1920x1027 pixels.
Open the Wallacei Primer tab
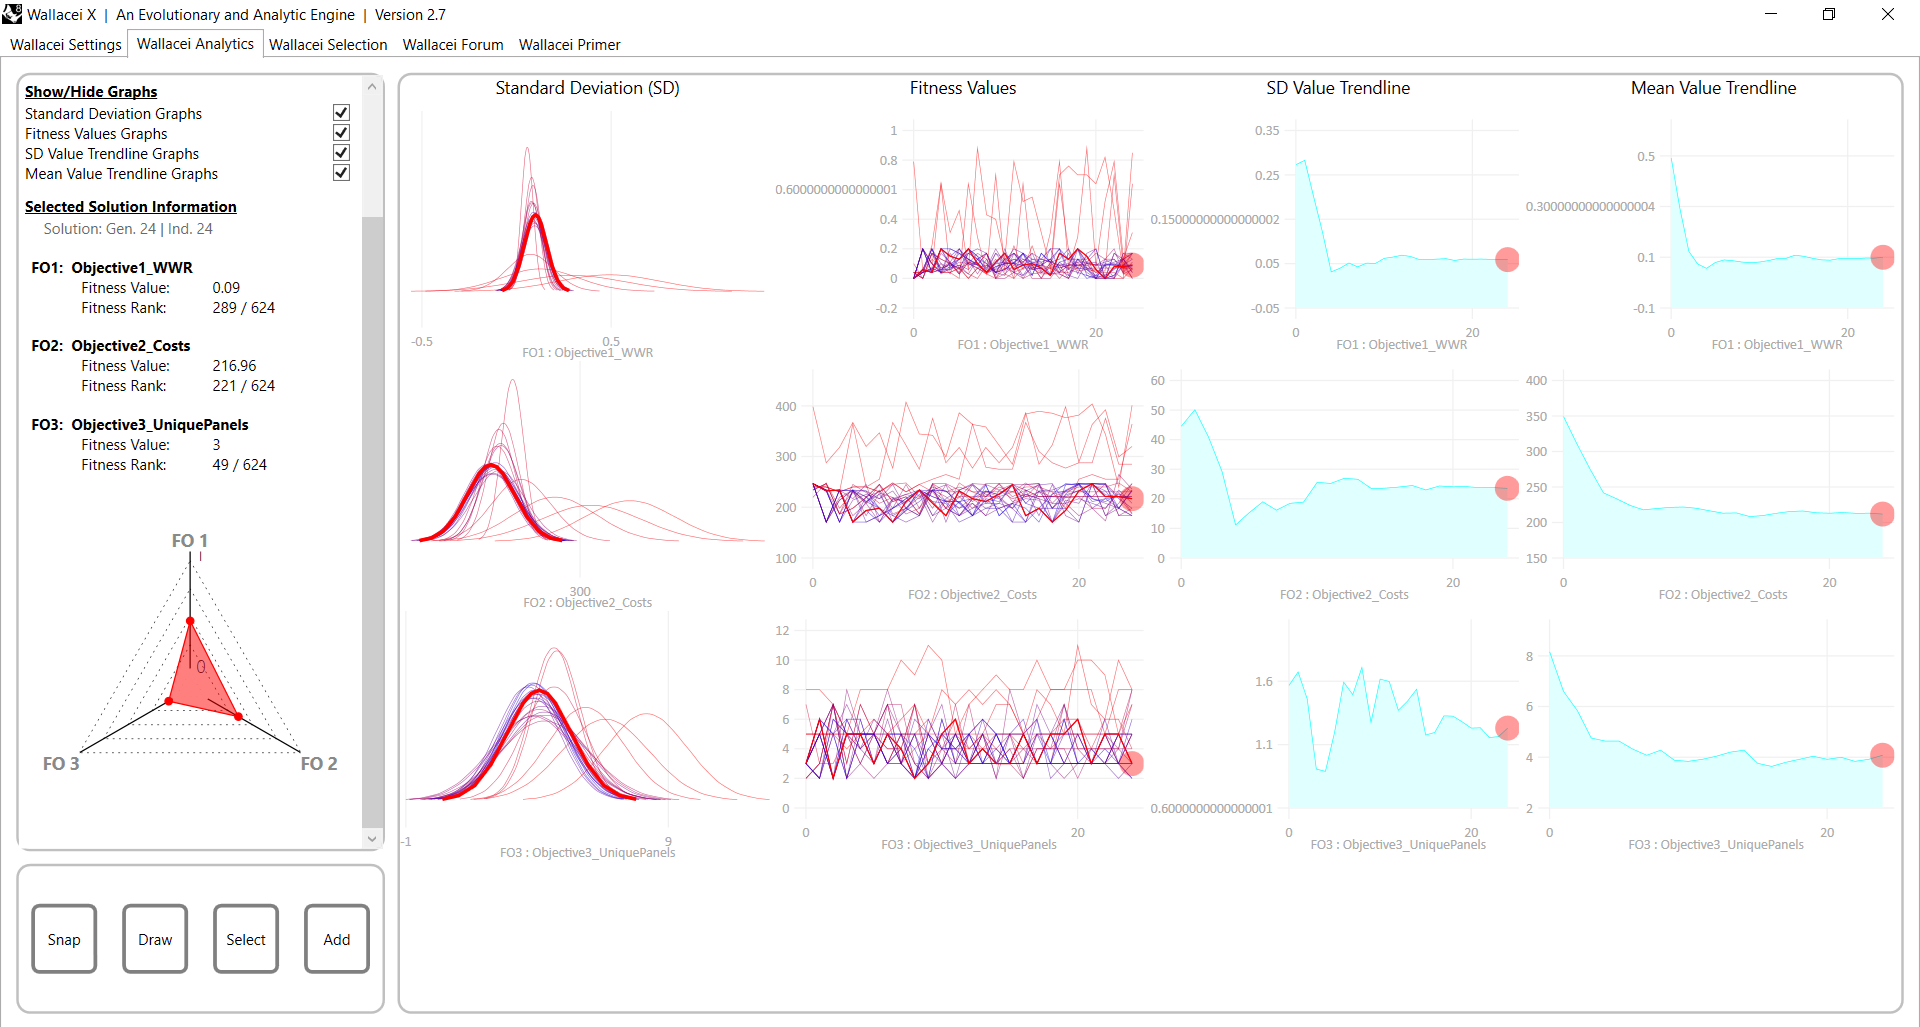tap(569, 44)
